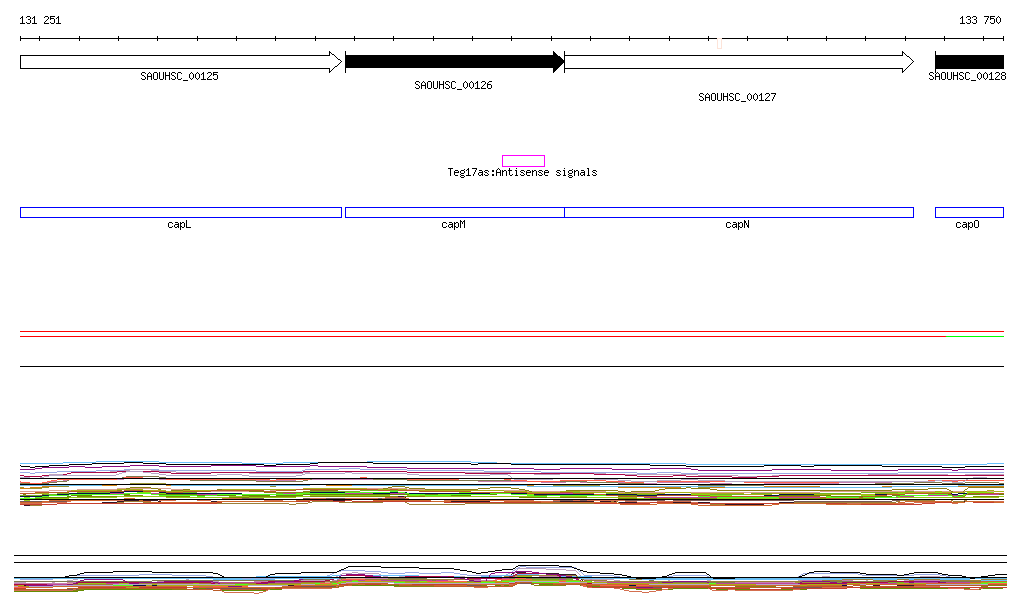Click the end coordinate 133 750
The width and height of the screenshot is (1024, 611).
pos(979,20)
